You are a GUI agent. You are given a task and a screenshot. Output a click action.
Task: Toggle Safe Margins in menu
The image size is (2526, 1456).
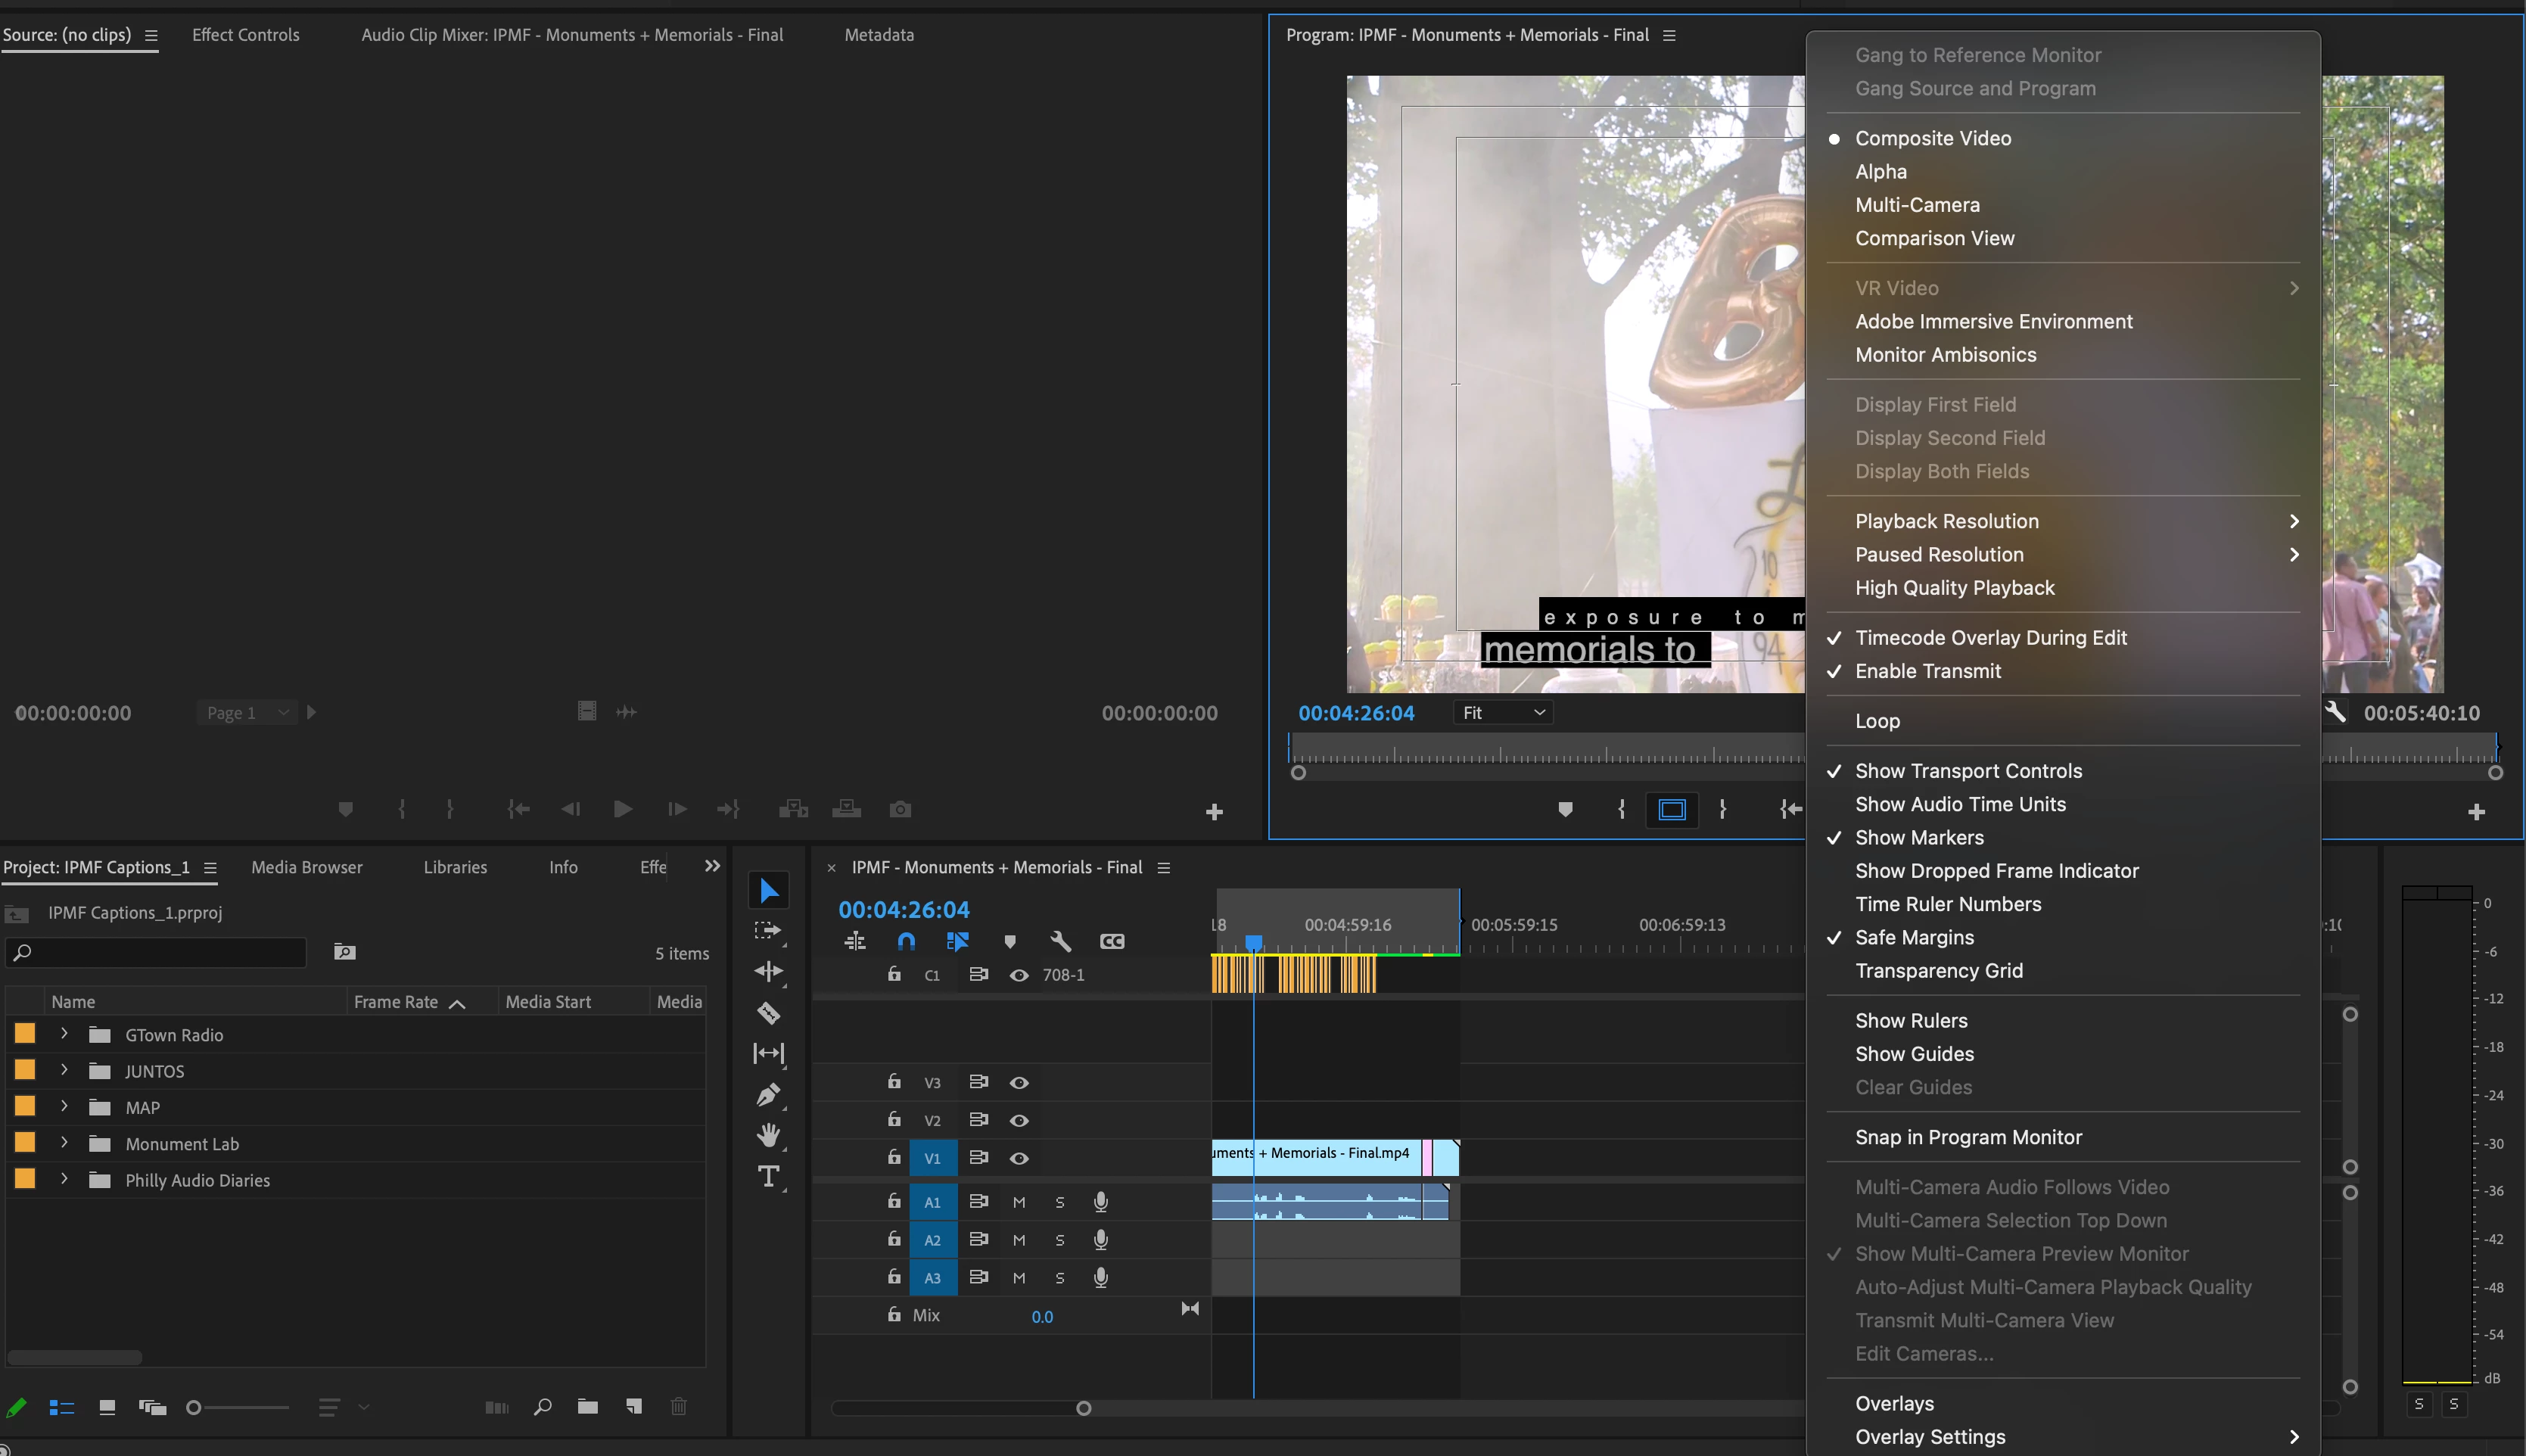point(1914,937)
